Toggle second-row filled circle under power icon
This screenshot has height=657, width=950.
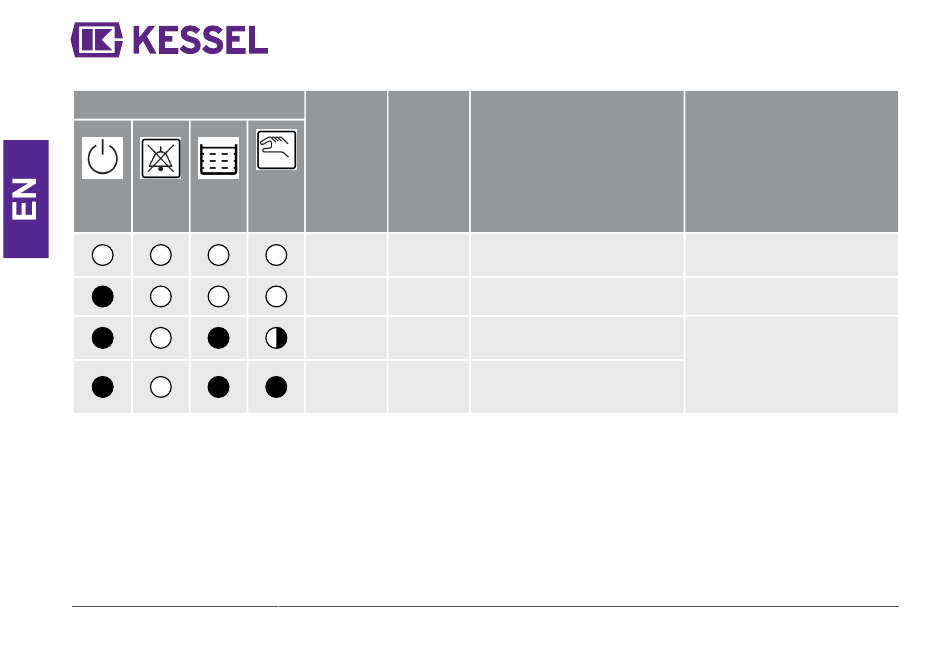102,296
